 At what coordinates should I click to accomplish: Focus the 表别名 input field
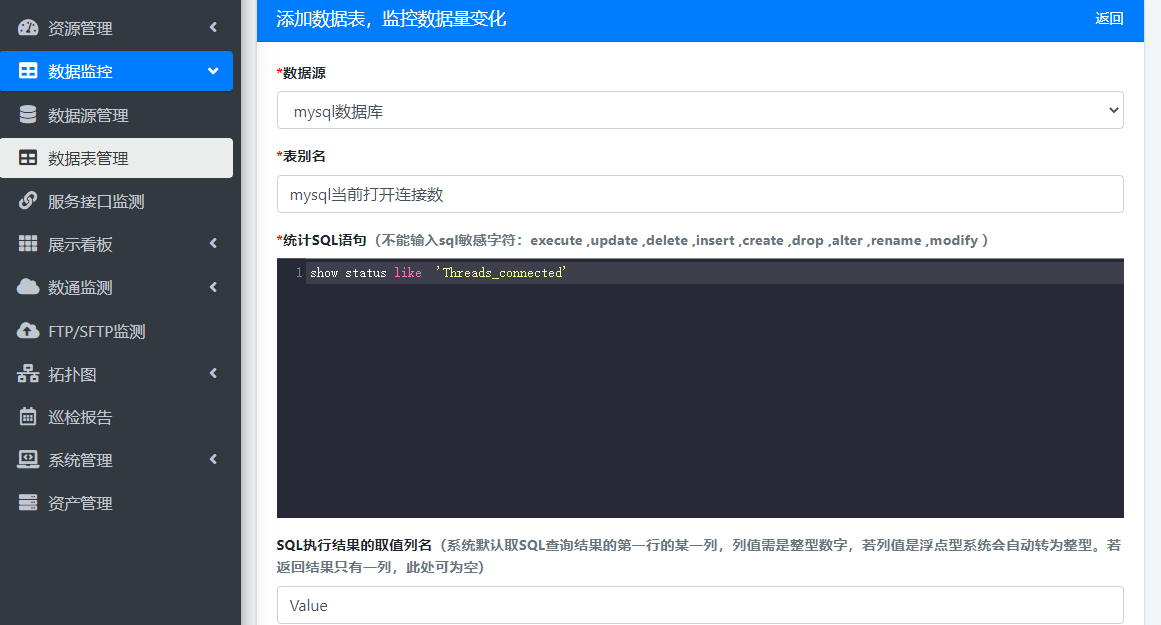[x=700, y=194]
